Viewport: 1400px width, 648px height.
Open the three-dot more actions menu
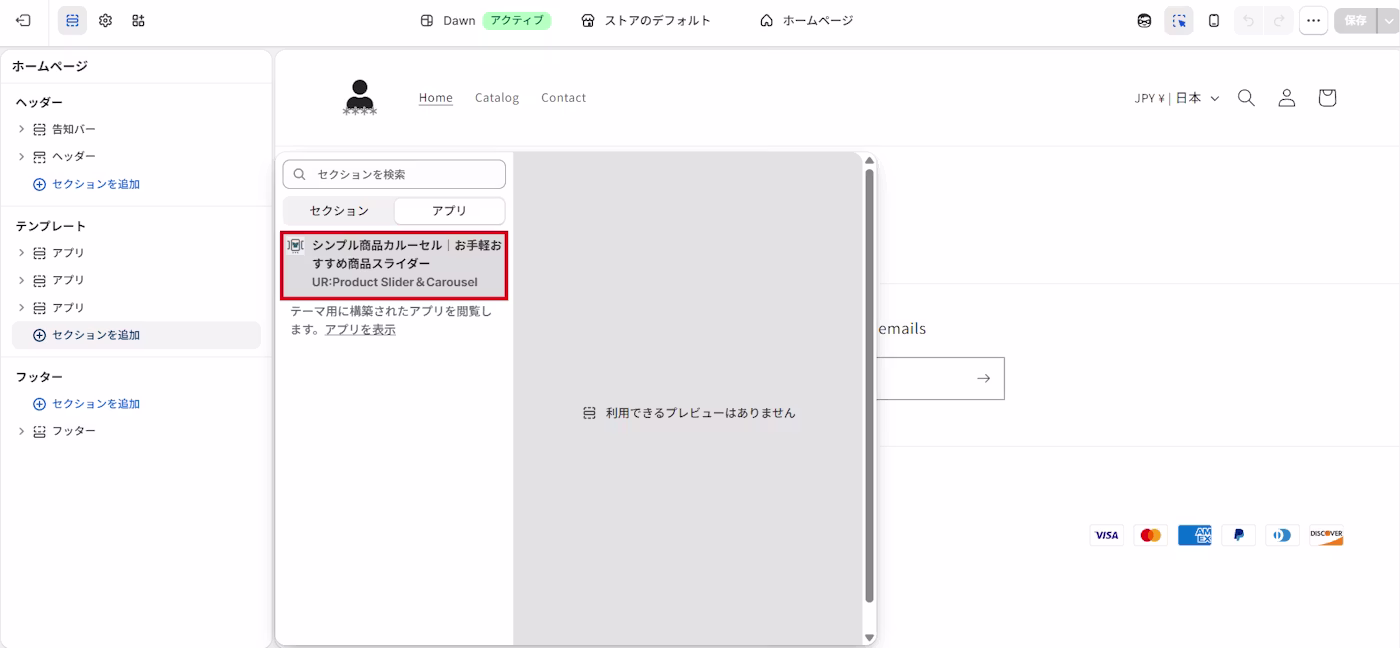click(1314, 20)
